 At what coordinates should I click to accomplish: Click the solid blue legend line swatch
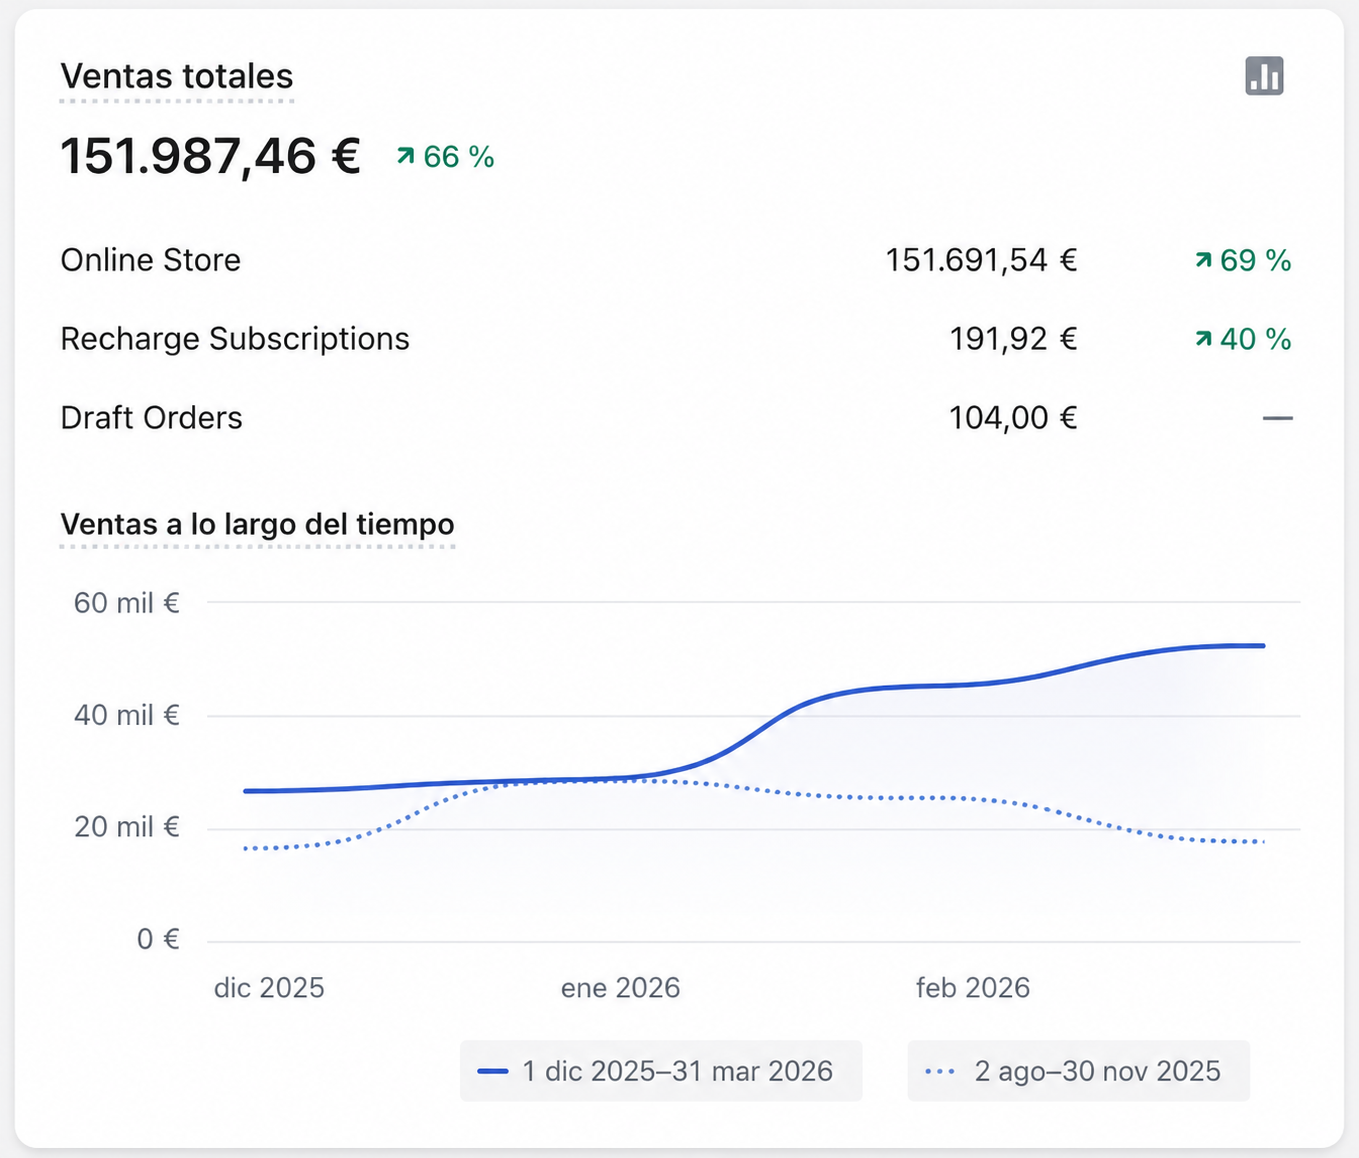tap(493, 1072)
